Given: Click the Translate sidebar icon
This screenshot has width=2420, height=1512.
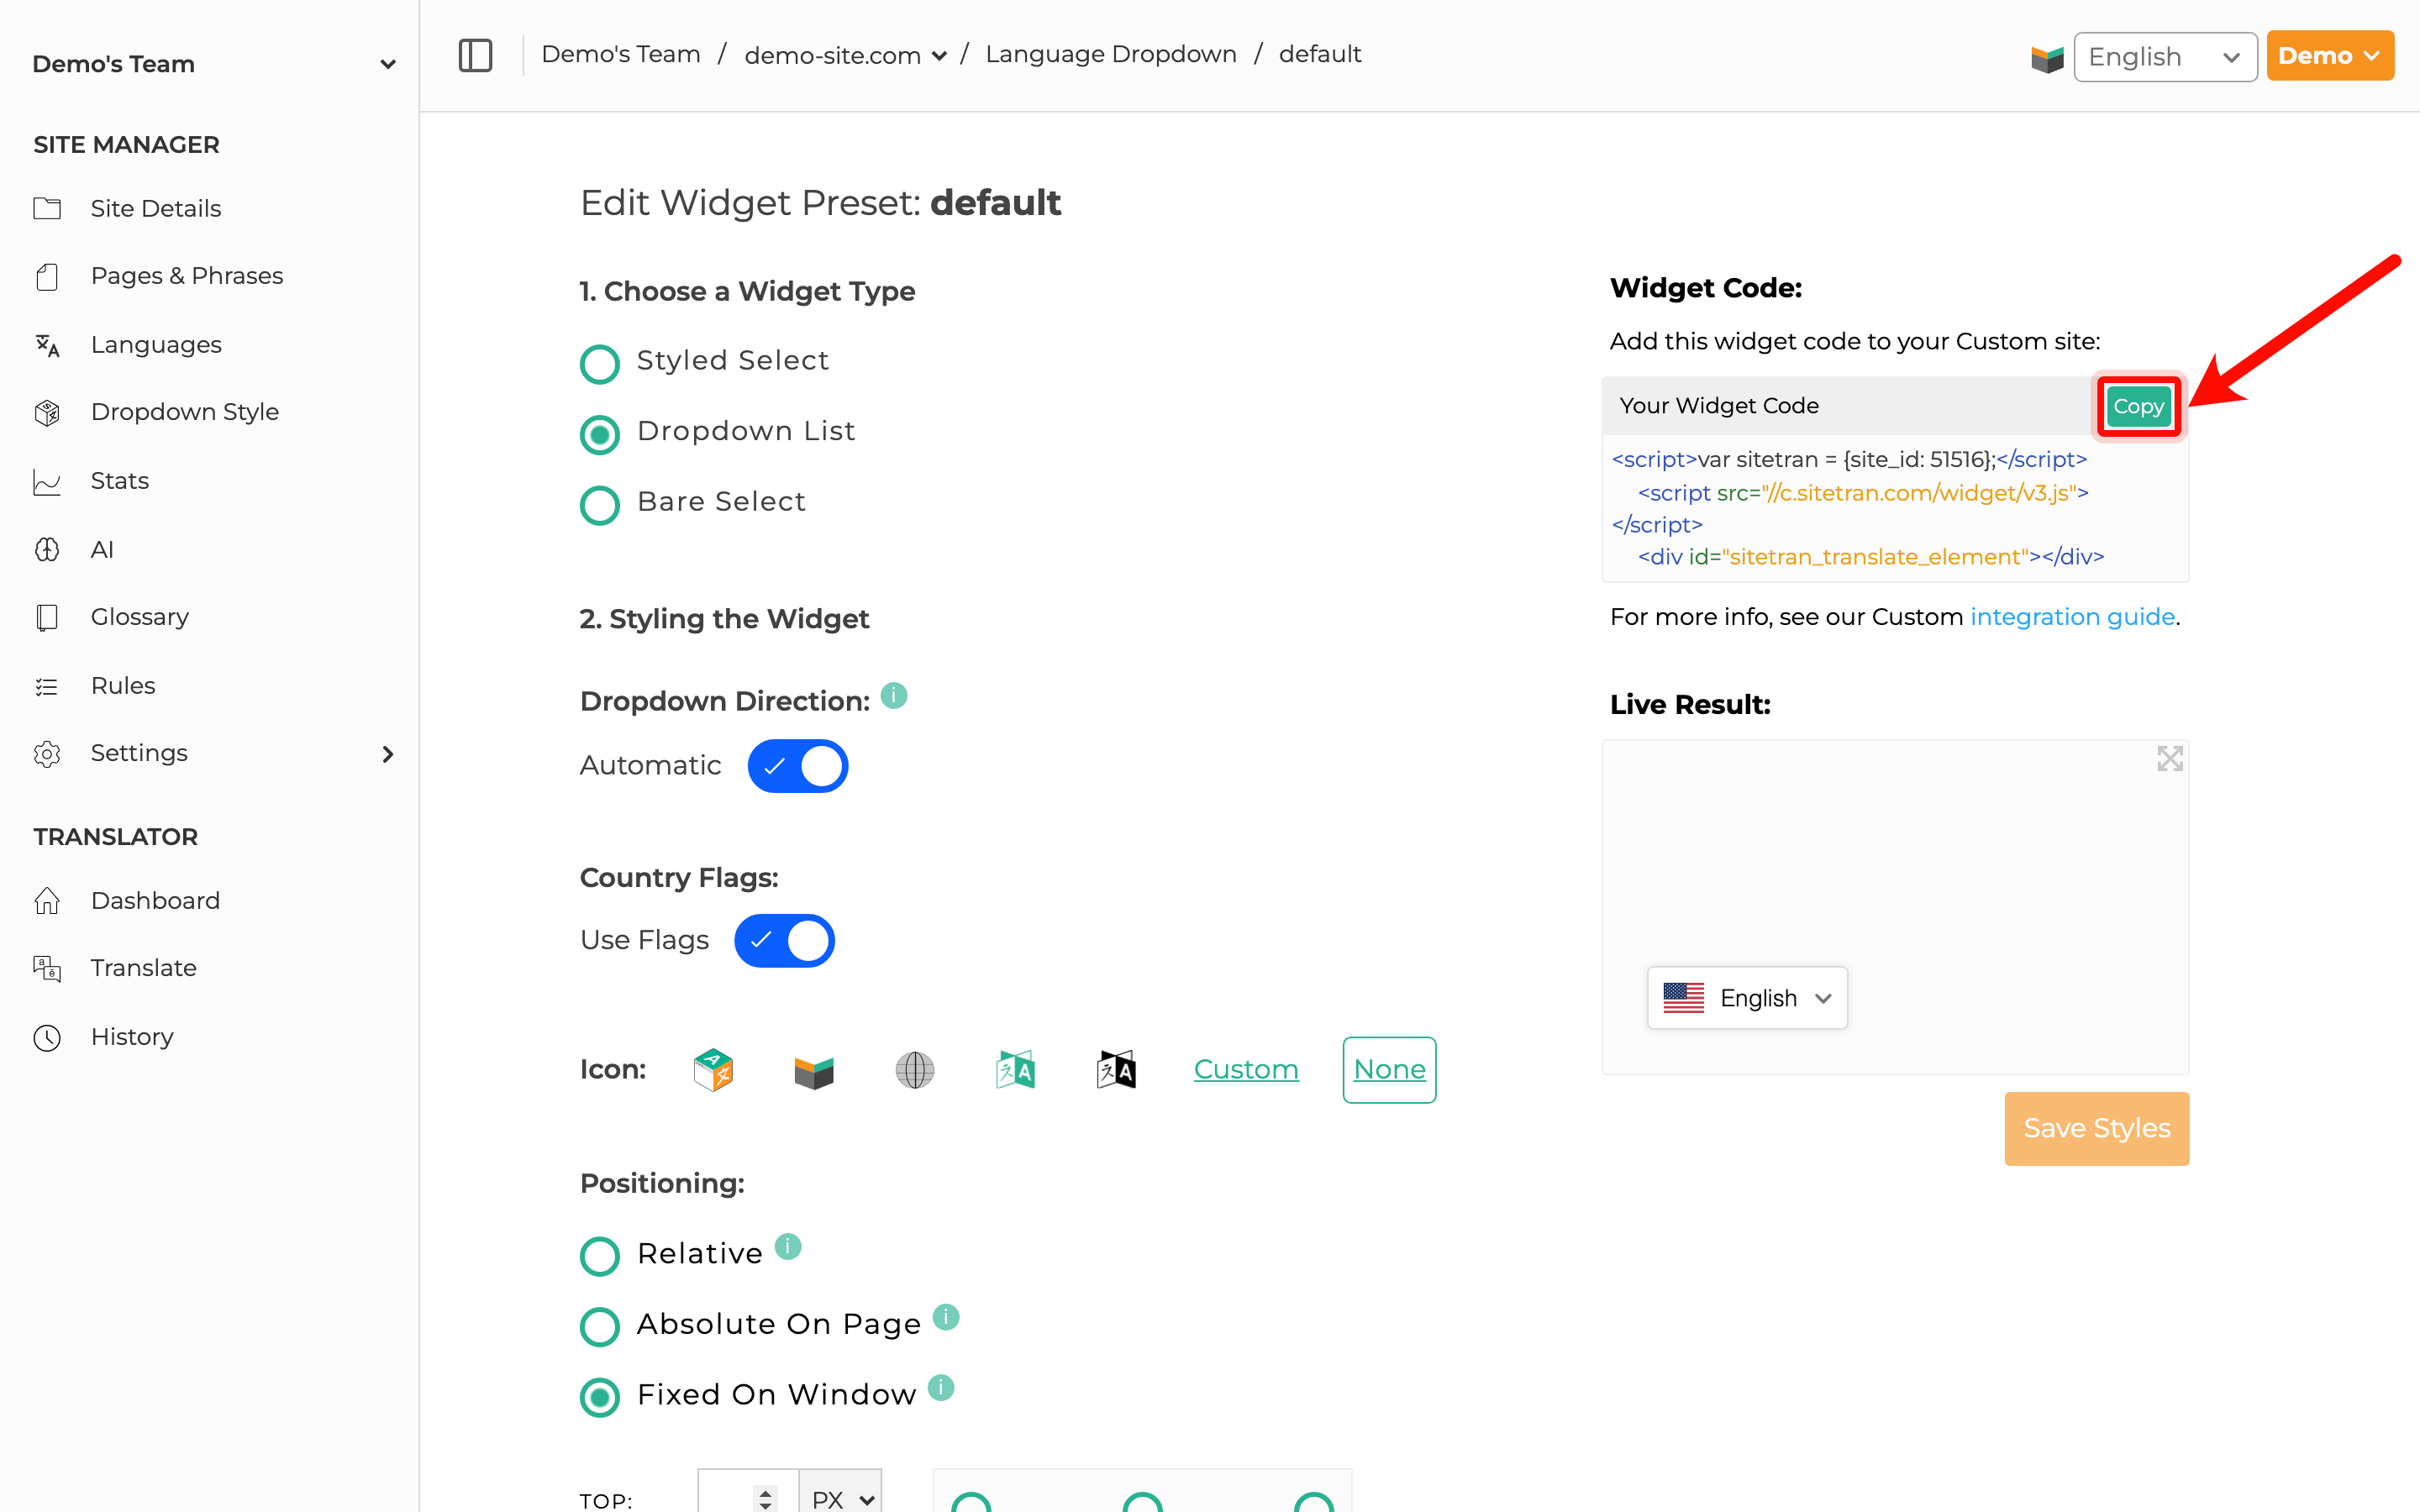Looking at the screenshot, I should (x=47, y=968).
